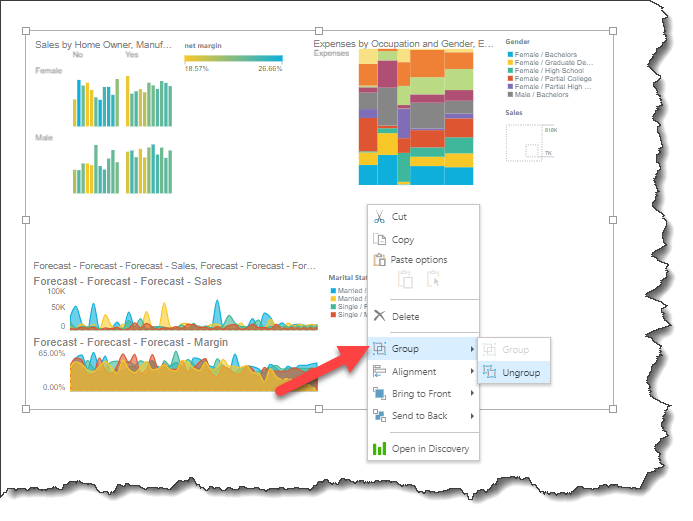Expand the Bring to Front submenu arrow
This screenshot has height=521, width=693.
point(472,394)
